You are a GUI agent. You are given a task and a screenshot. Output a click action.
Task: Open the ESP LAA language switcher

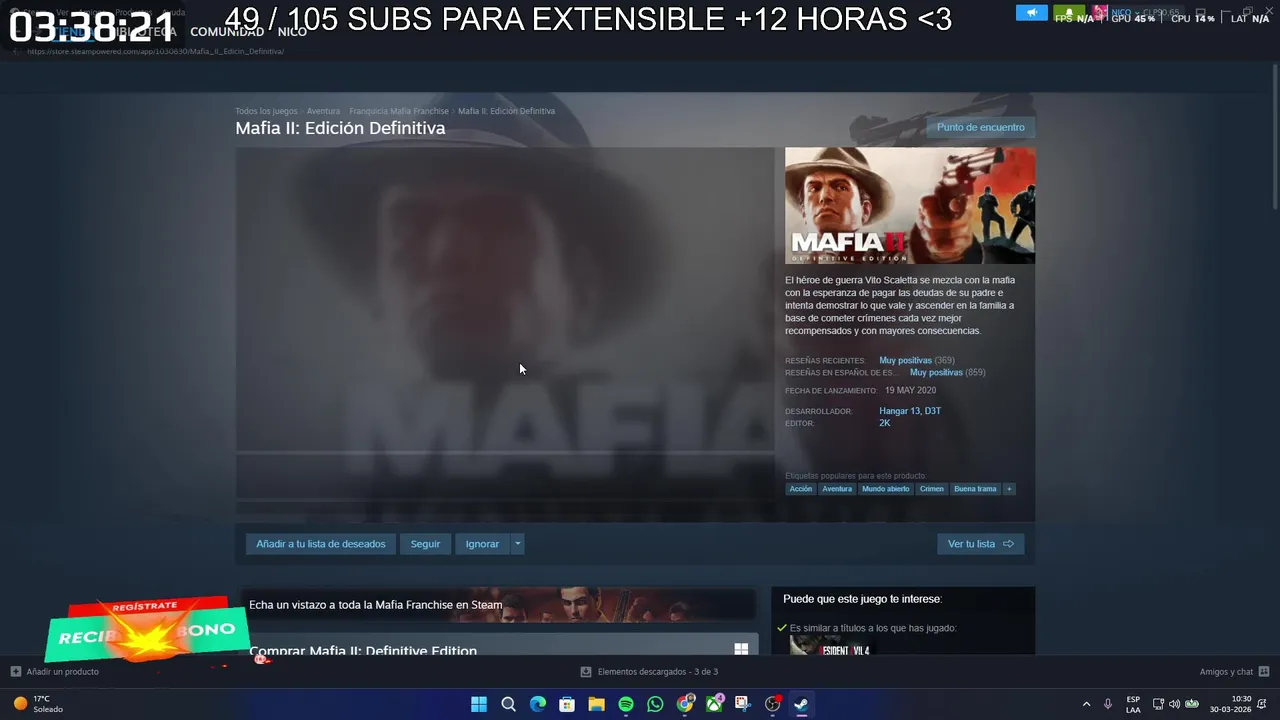pyautogui.click(x=1133, y=704)
